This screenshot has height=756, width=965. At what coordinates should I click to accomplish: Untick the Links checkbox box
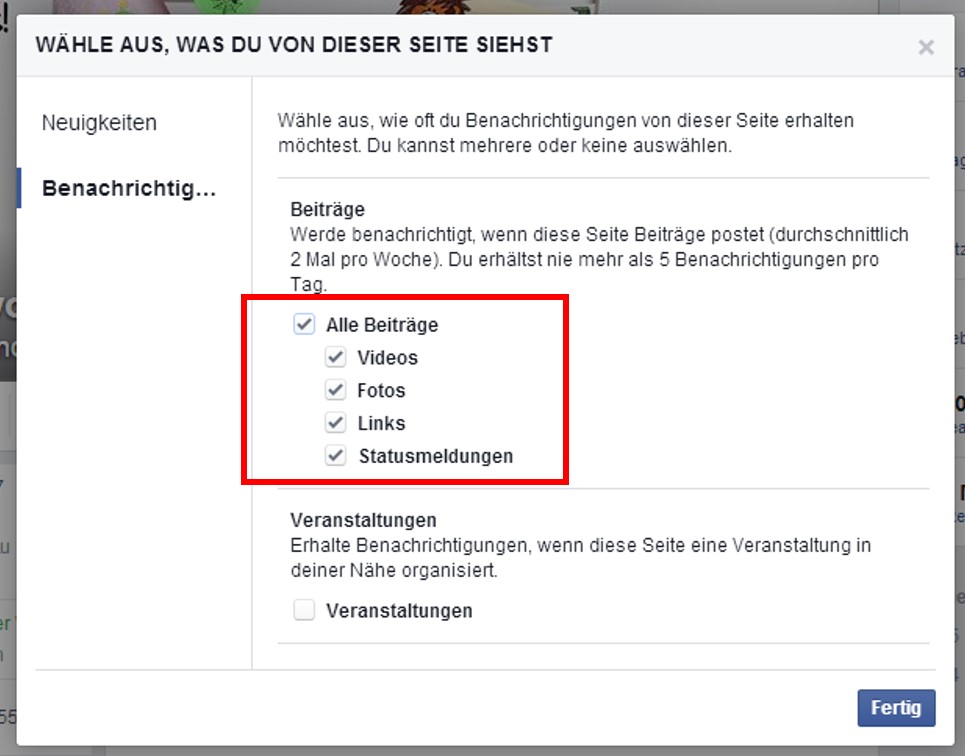coord(335,422)
